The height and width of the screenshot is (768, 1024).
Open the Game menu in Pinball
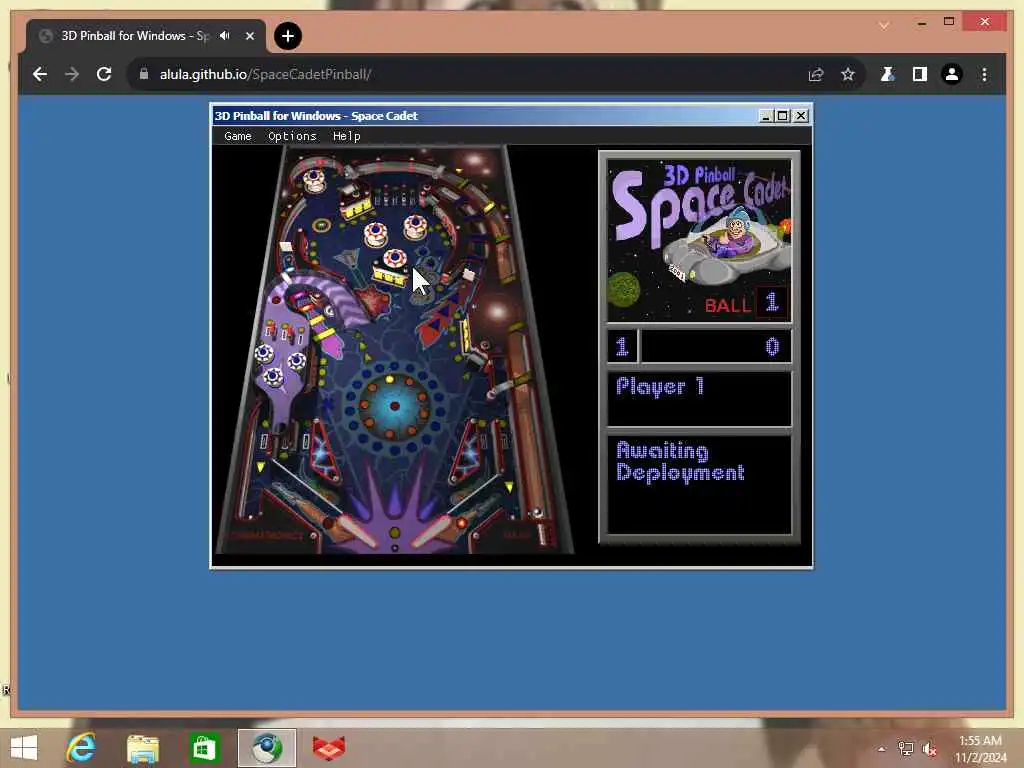point(238,136)
